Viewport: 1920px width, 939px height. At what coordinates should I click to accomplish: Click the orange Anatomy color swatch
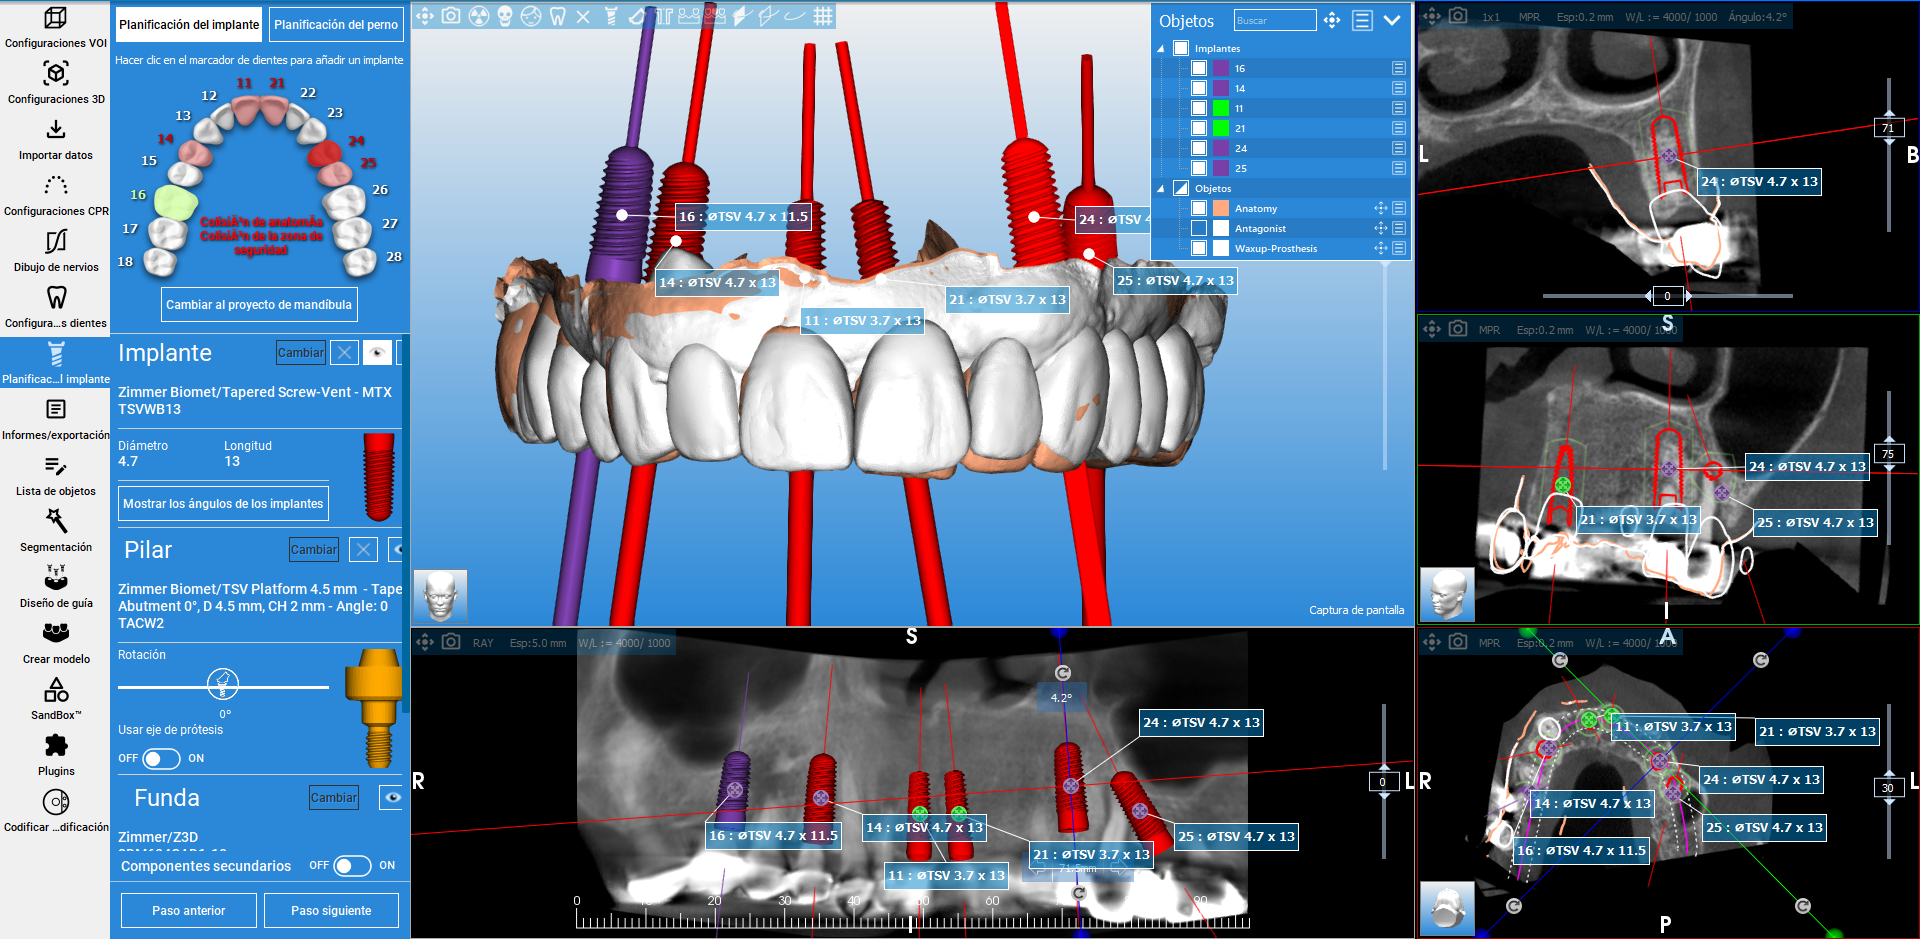point(1221,208)
